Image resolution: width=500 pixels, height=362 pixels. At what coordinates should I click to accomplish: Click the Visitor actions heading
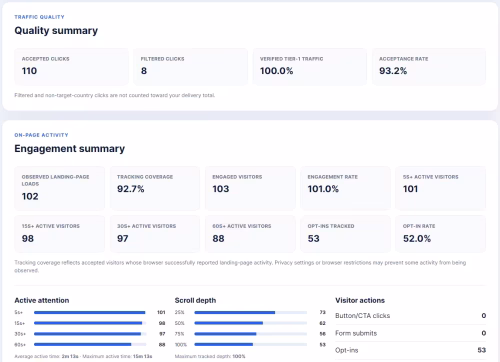pyautogui.click(x=360, y=300)
